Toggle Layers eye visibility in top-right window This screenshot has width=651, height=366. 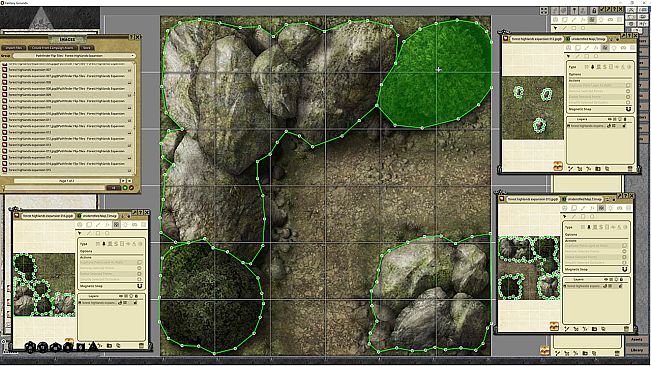tap(609, 119)
